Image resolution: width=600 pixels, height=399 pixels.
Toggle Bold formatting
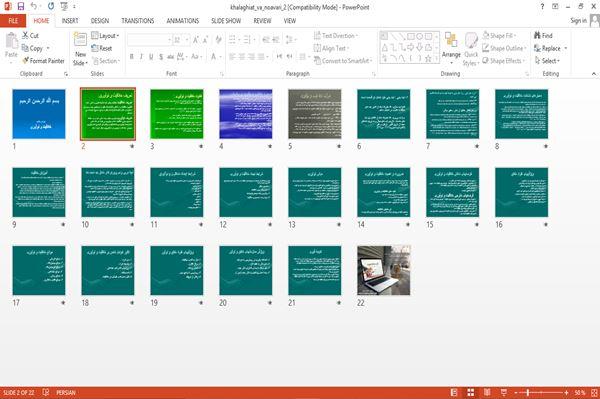[132, 57]
